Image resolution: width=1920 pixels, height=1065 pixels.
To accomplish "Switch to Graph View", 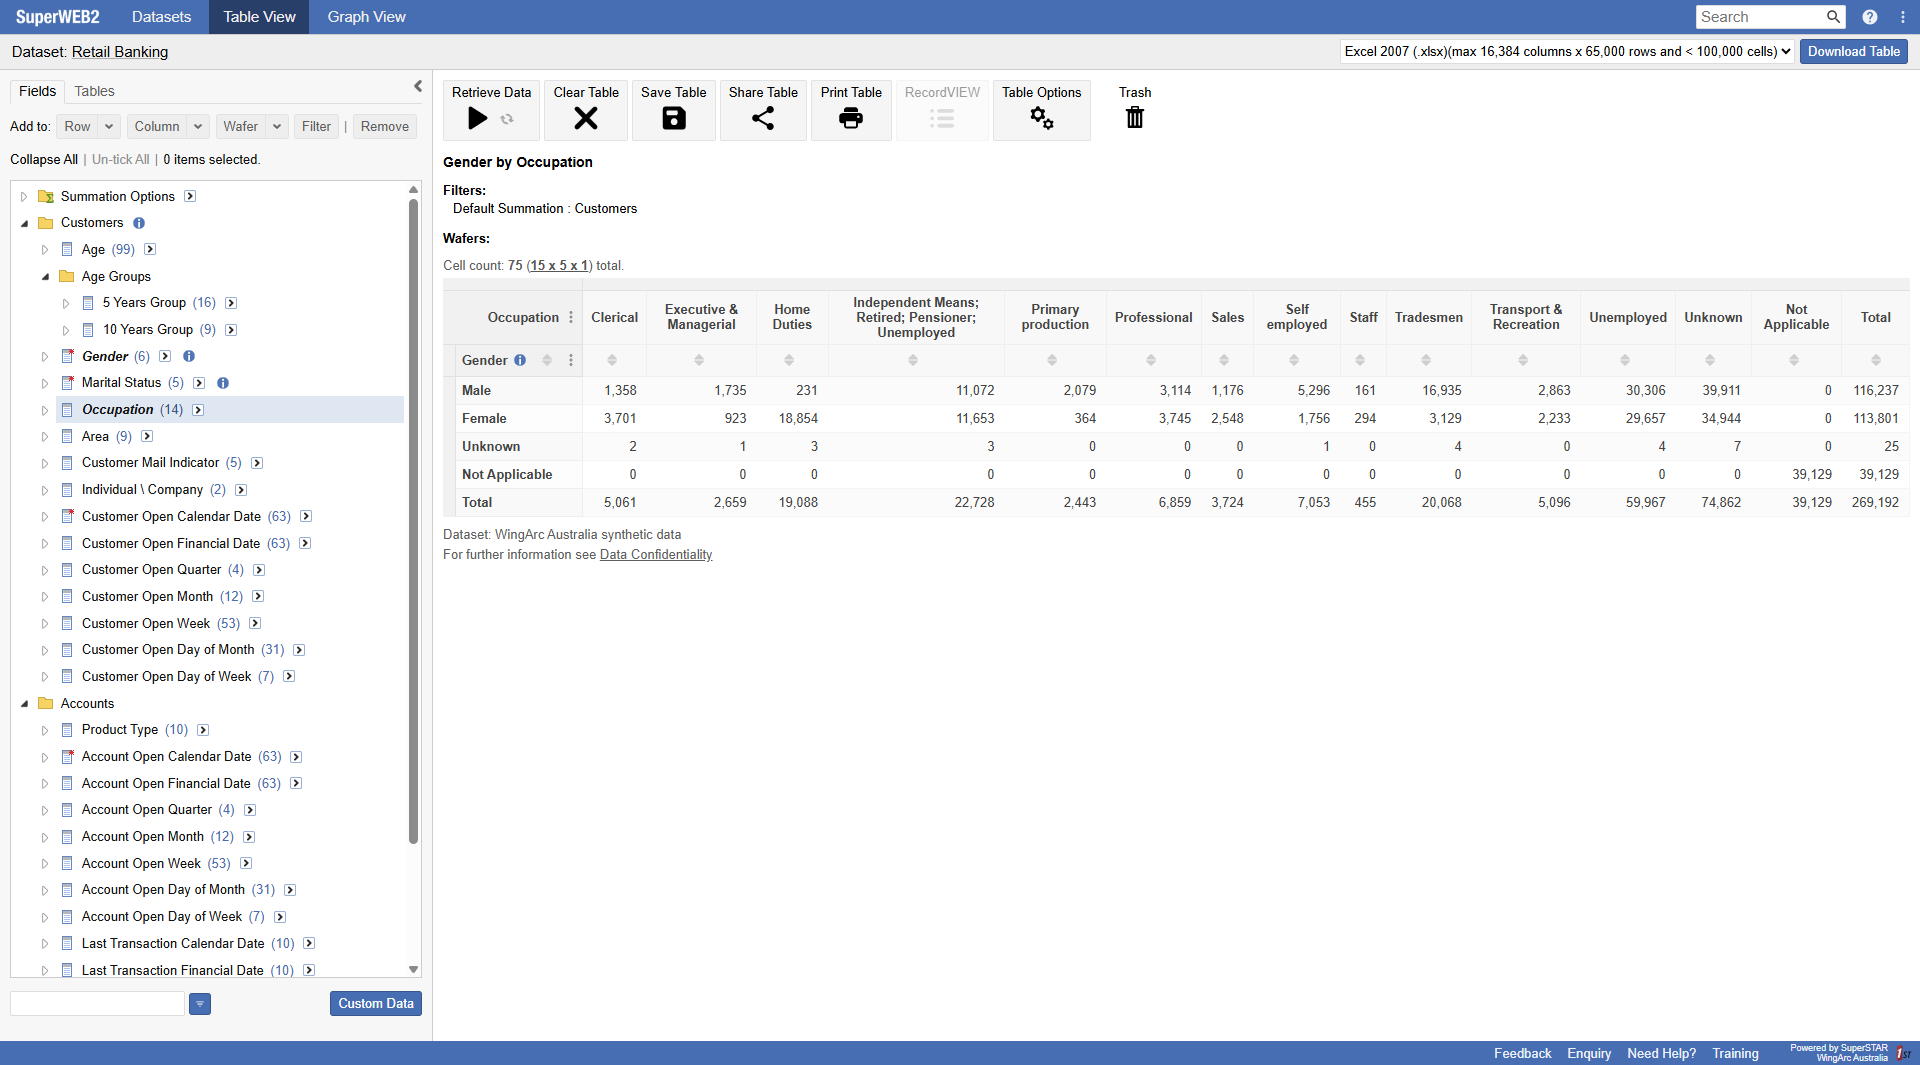I will click(x=365, y=16).
